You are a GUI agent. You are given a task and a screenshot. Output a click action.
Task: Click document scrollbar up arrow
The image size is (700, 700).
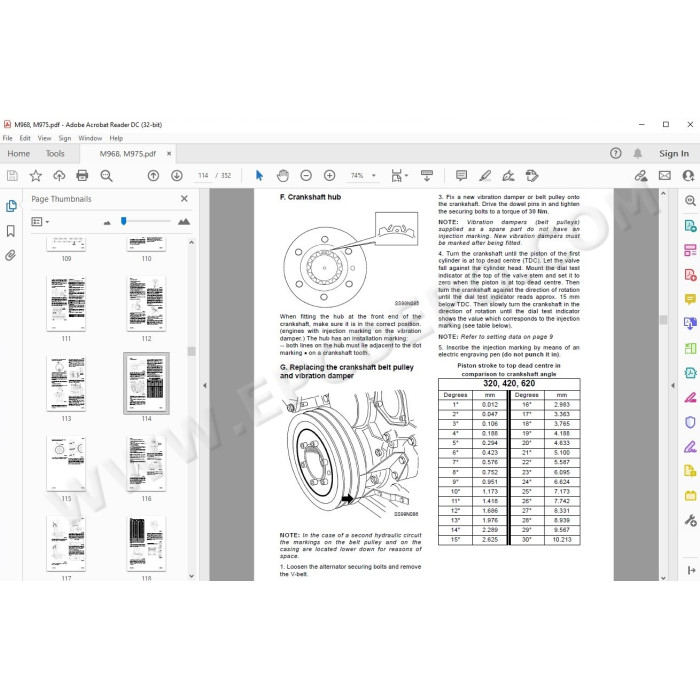[x=663, y=193]
